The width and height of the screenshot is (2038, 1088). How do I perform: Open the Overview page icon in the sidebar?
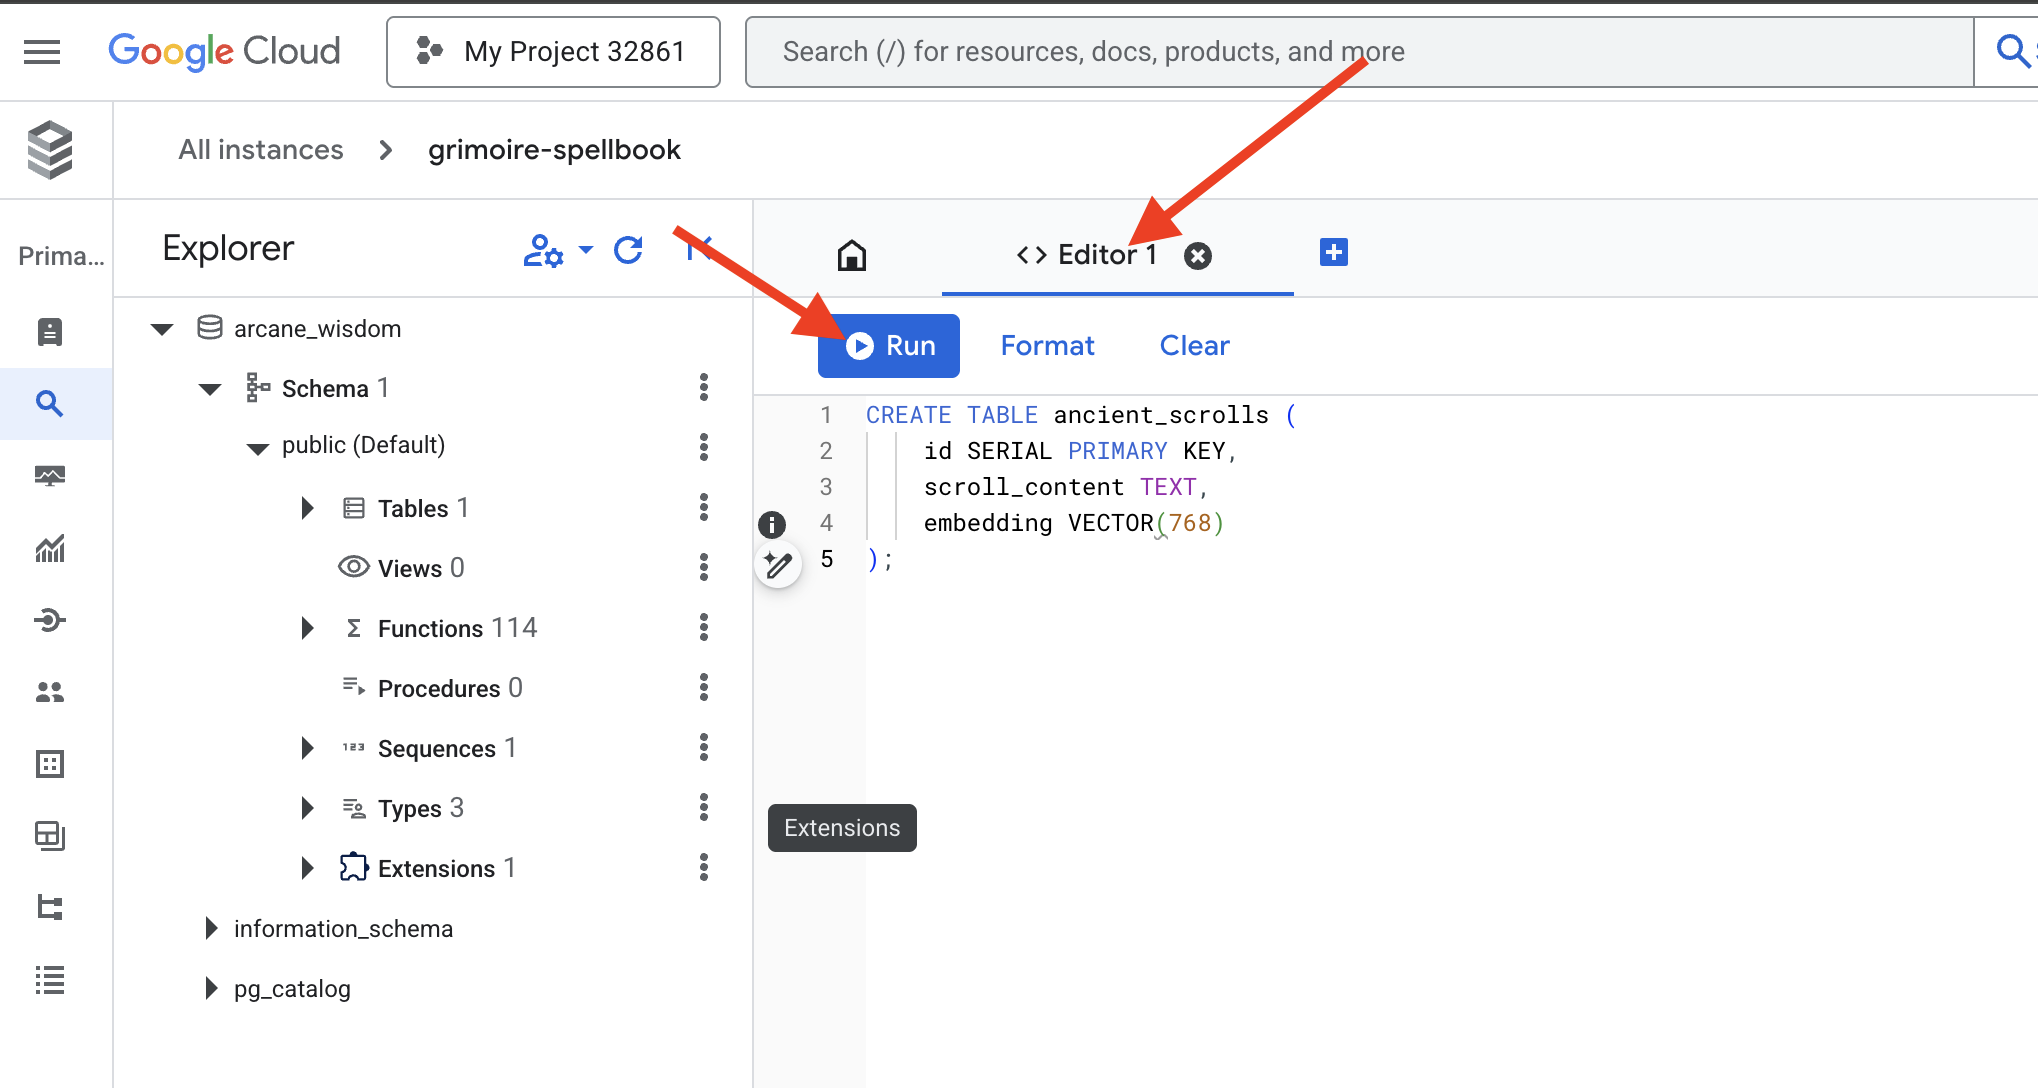pos(50,332)
